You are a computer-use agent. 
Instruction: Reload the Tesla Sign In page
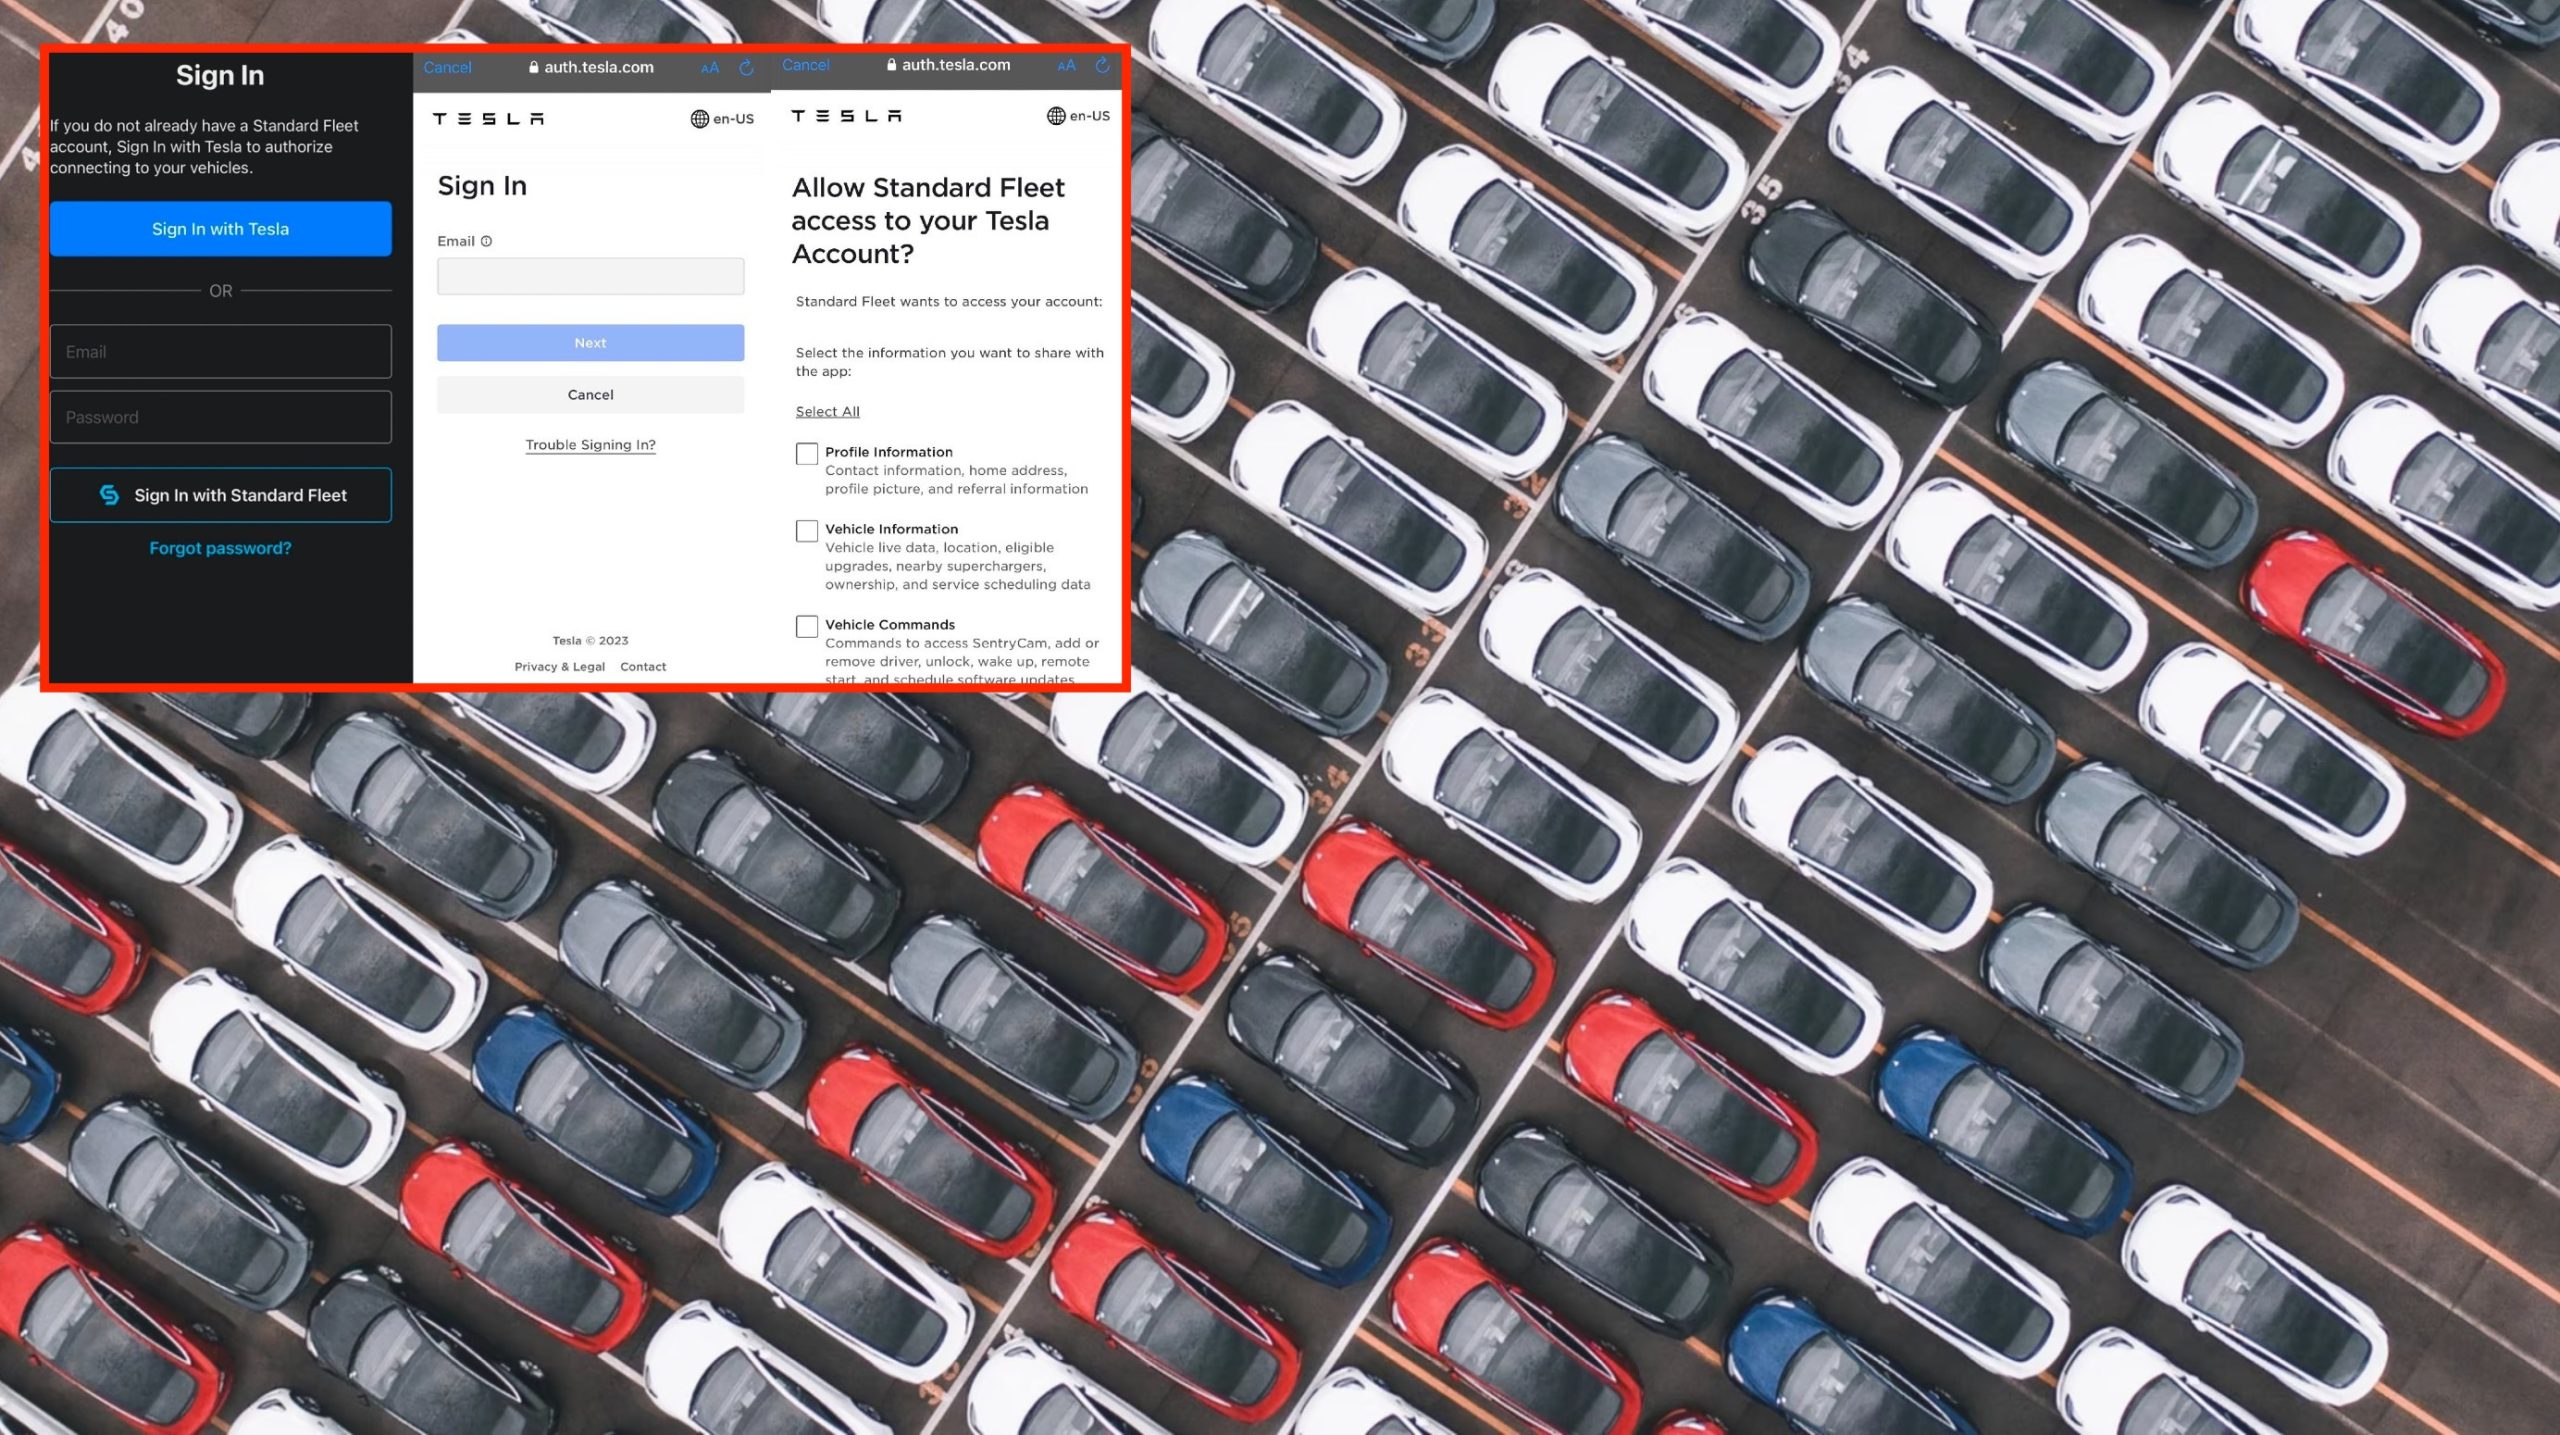click(x=746, y=67)
